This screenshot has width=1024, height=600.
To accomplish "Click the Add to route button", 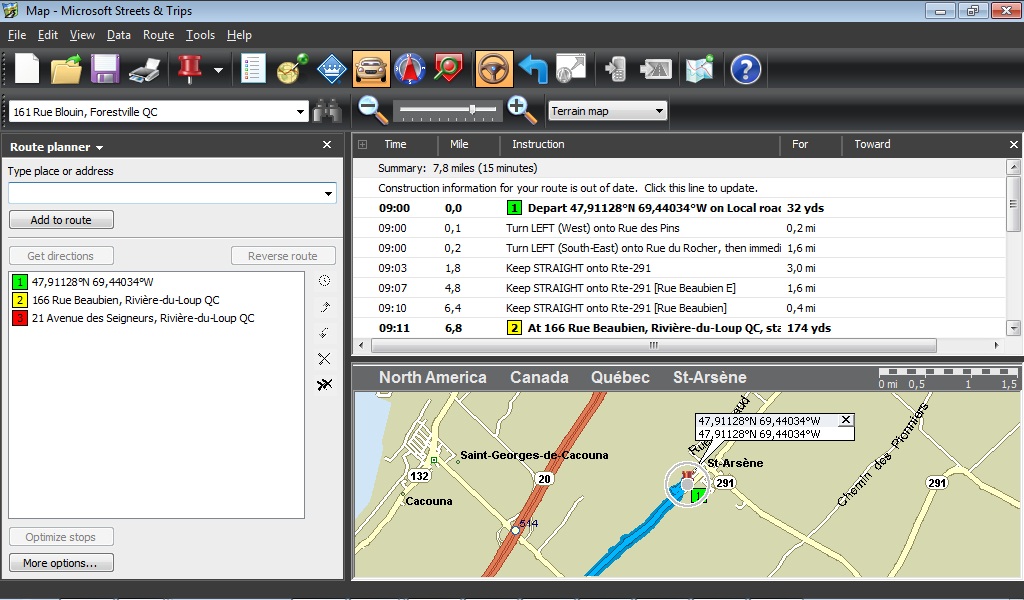I will pyautogui.click(x=61, y=220).
